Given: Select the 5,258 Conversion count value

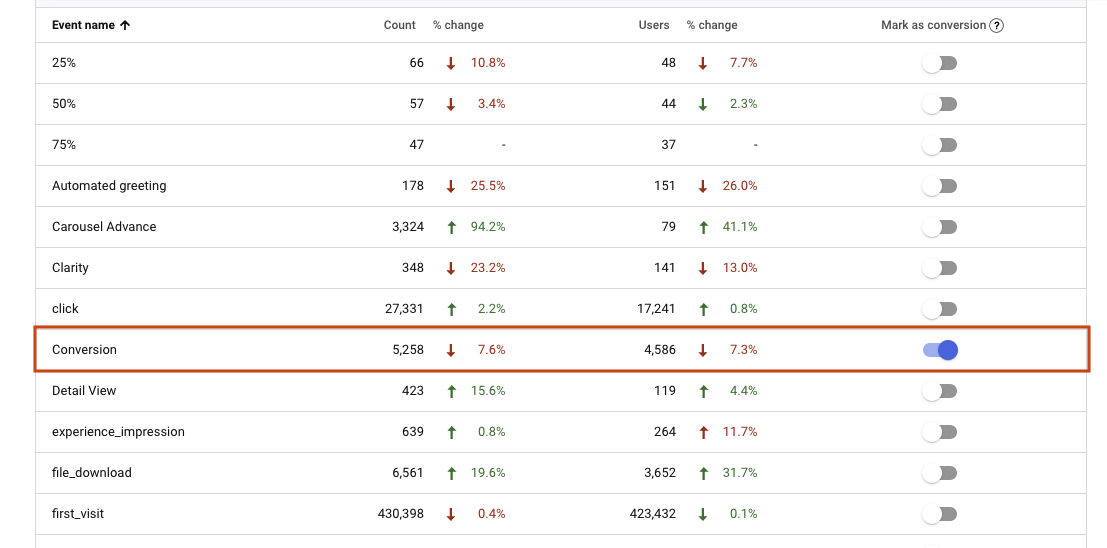Looking at the screenshot, I should [x=408, y=350].
